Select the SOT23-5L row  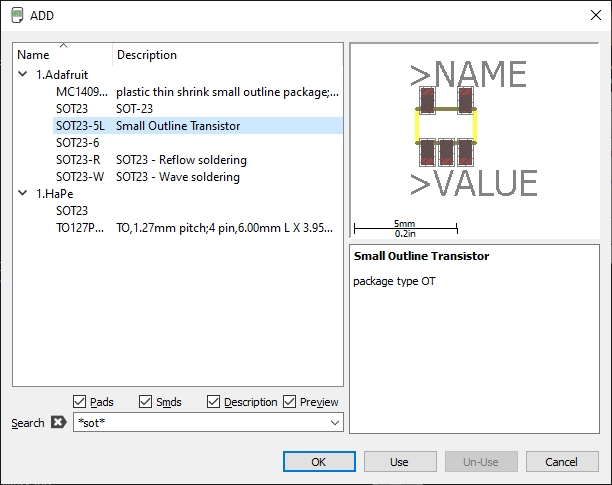tap(197, 126)
